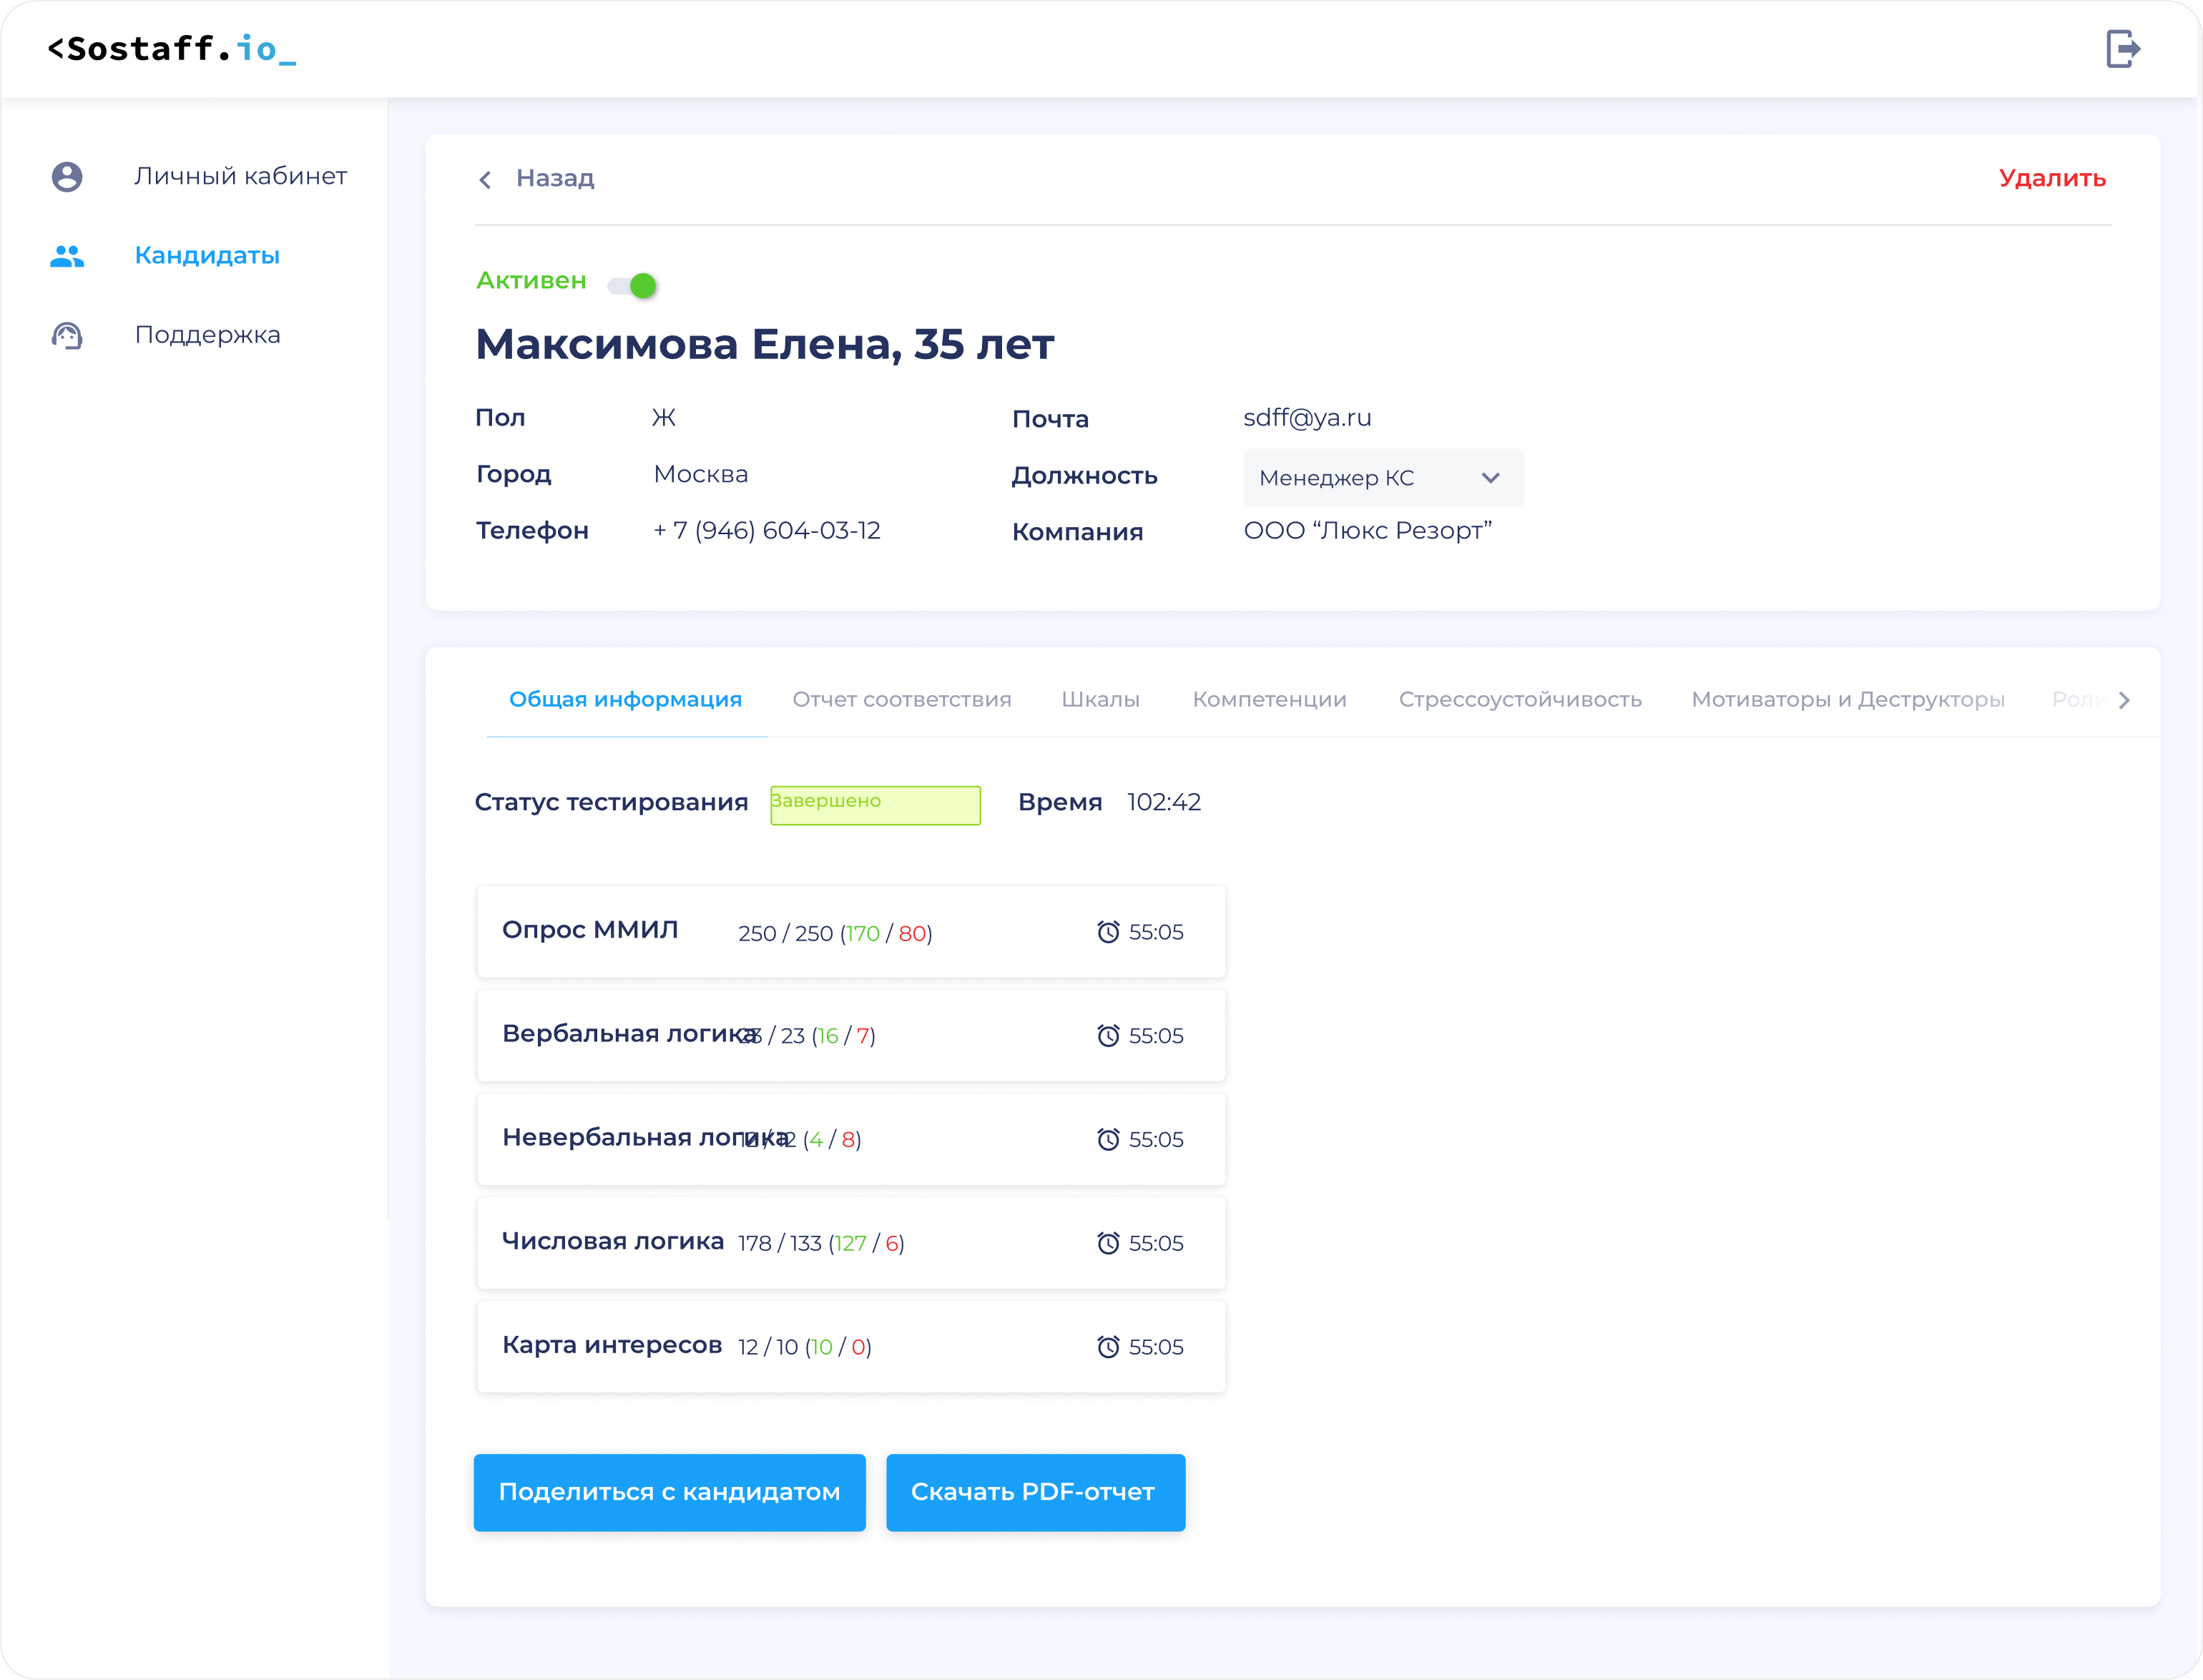The height and width of the screenshot is (1680, 2203).
Task: Click score 250 / 250 (170 / 80)
Action: [835, 933]
